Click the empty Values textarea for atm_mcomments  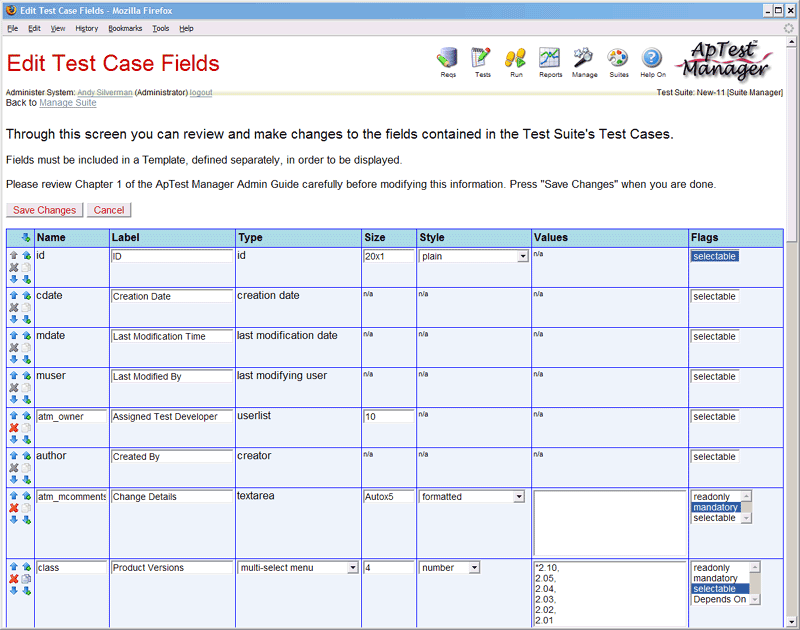pos(610,523)
